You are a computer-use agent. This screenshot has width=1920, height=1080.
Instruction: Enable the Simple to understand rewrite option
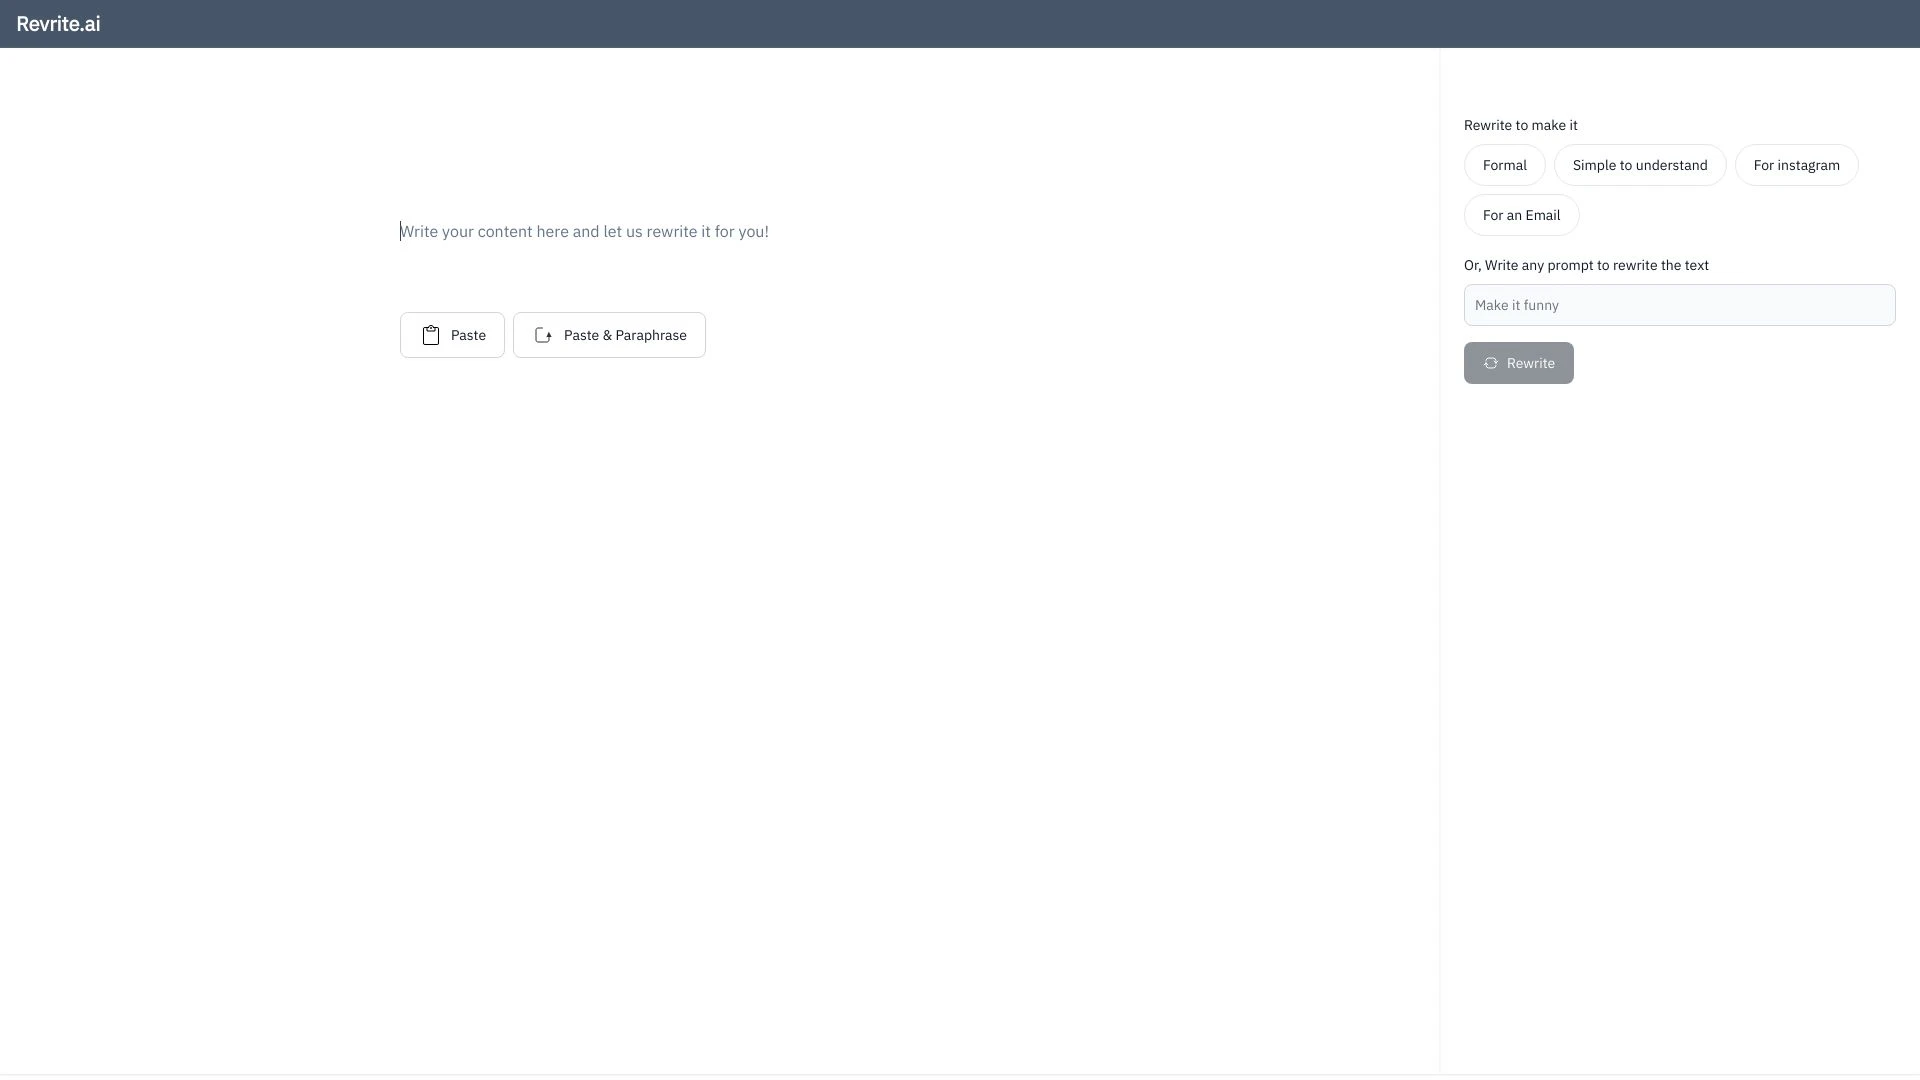pos(1640,165)
